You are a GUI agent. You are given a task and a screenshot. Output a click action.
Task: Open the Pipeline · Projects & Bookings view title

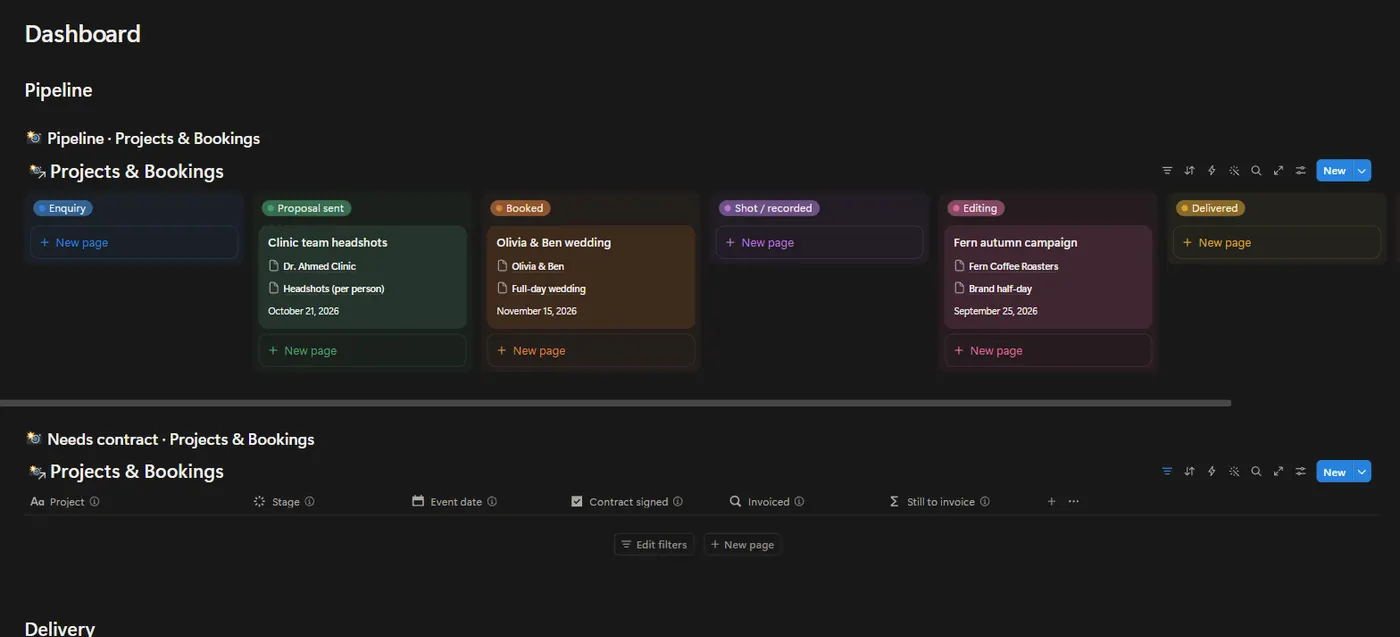(153, 138)
